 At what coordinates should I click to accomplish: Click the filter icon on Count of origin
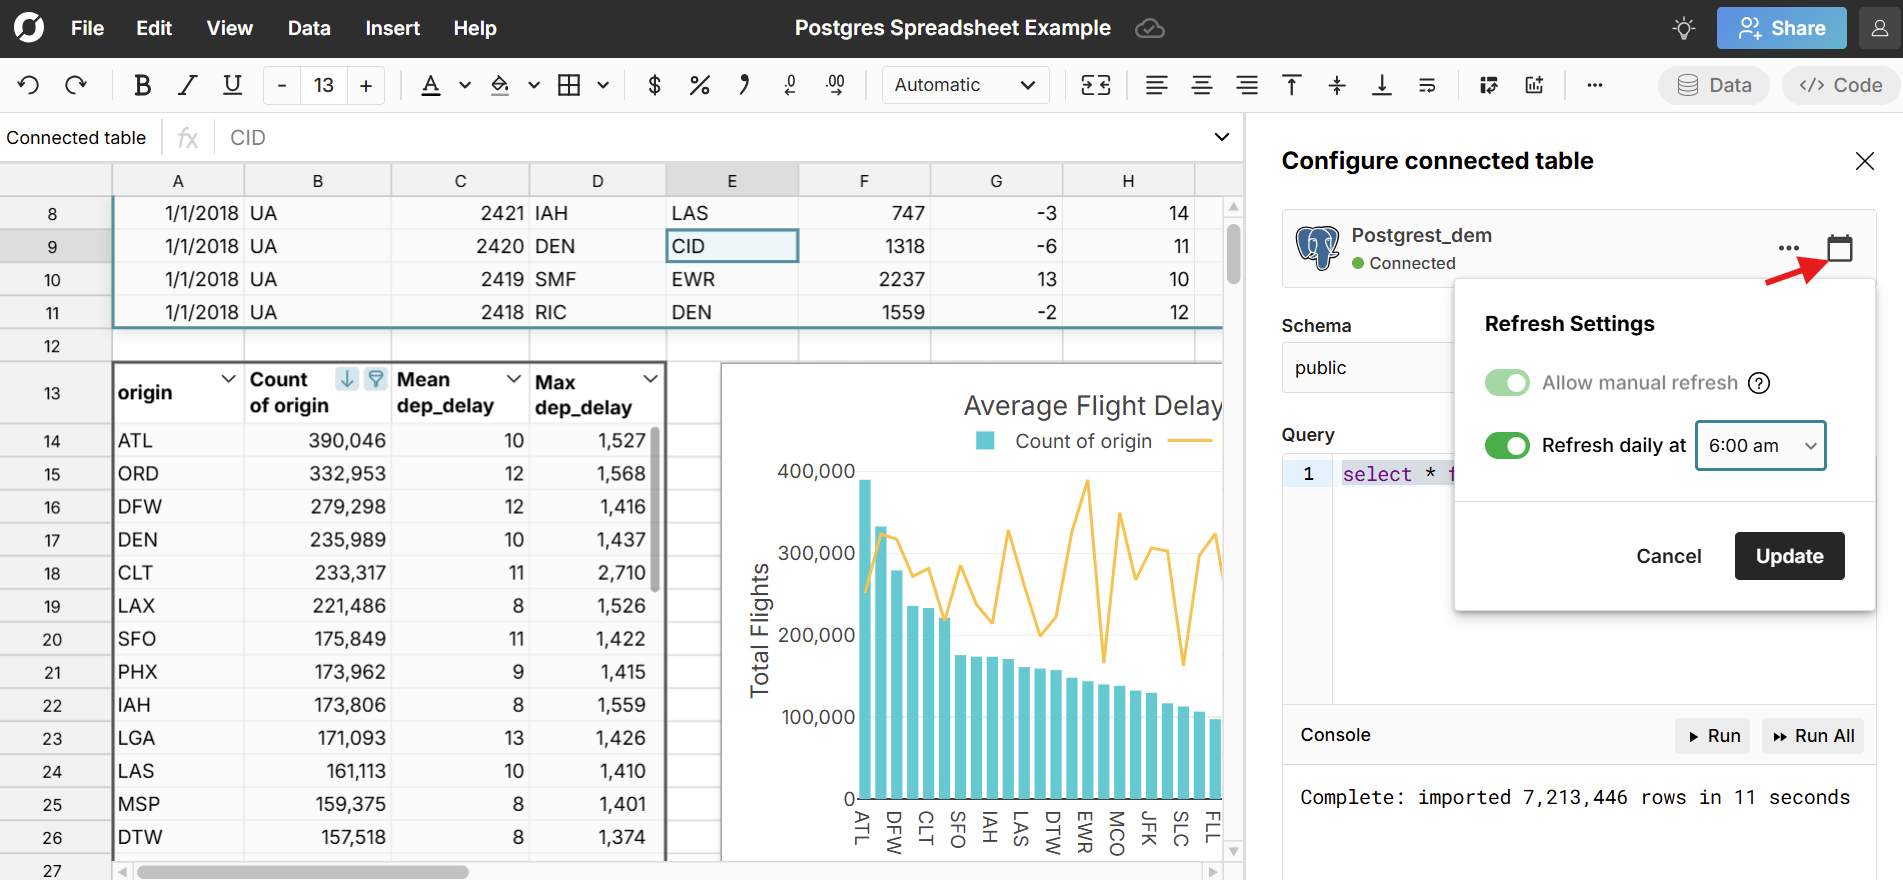pyautogui.click(x=375, y=379)
